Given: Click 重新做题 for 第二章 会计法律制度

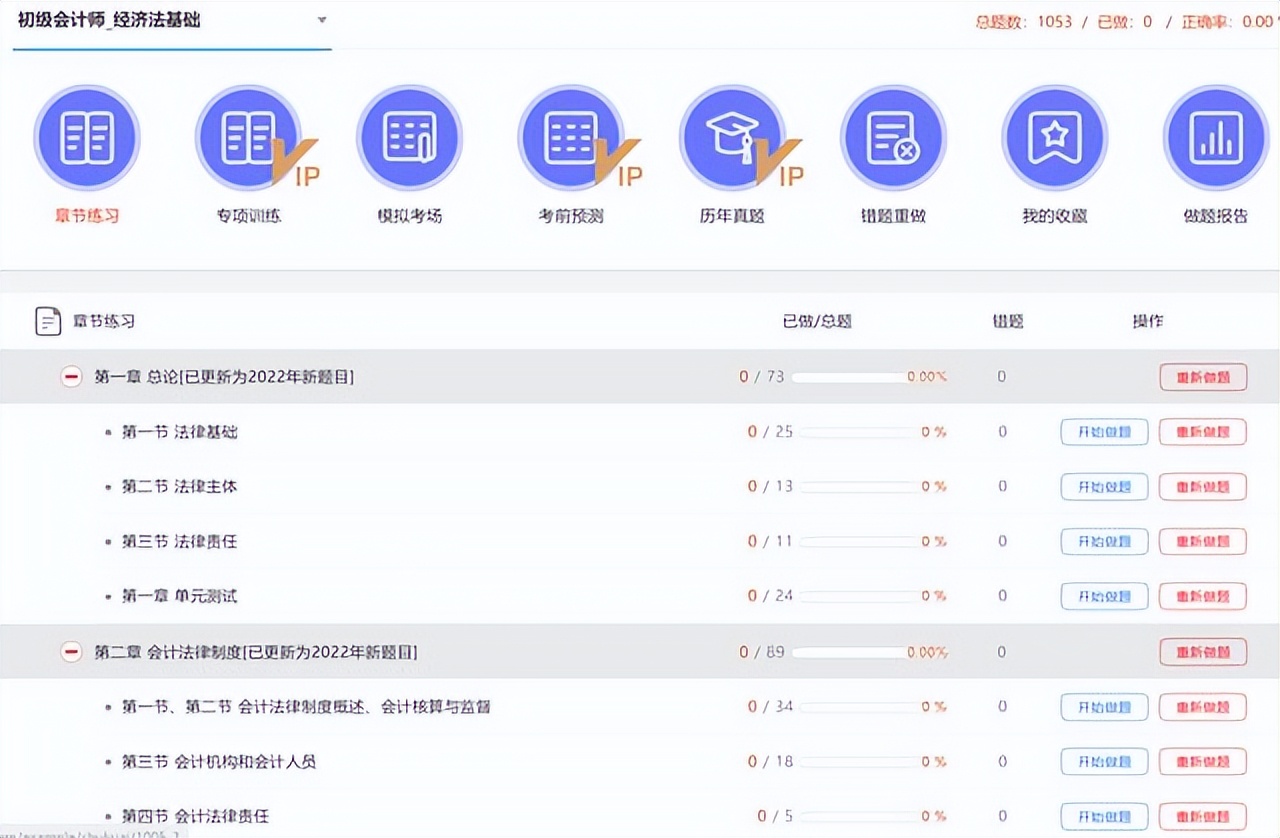Looking at the screenshot, I should coord(1202,651).
